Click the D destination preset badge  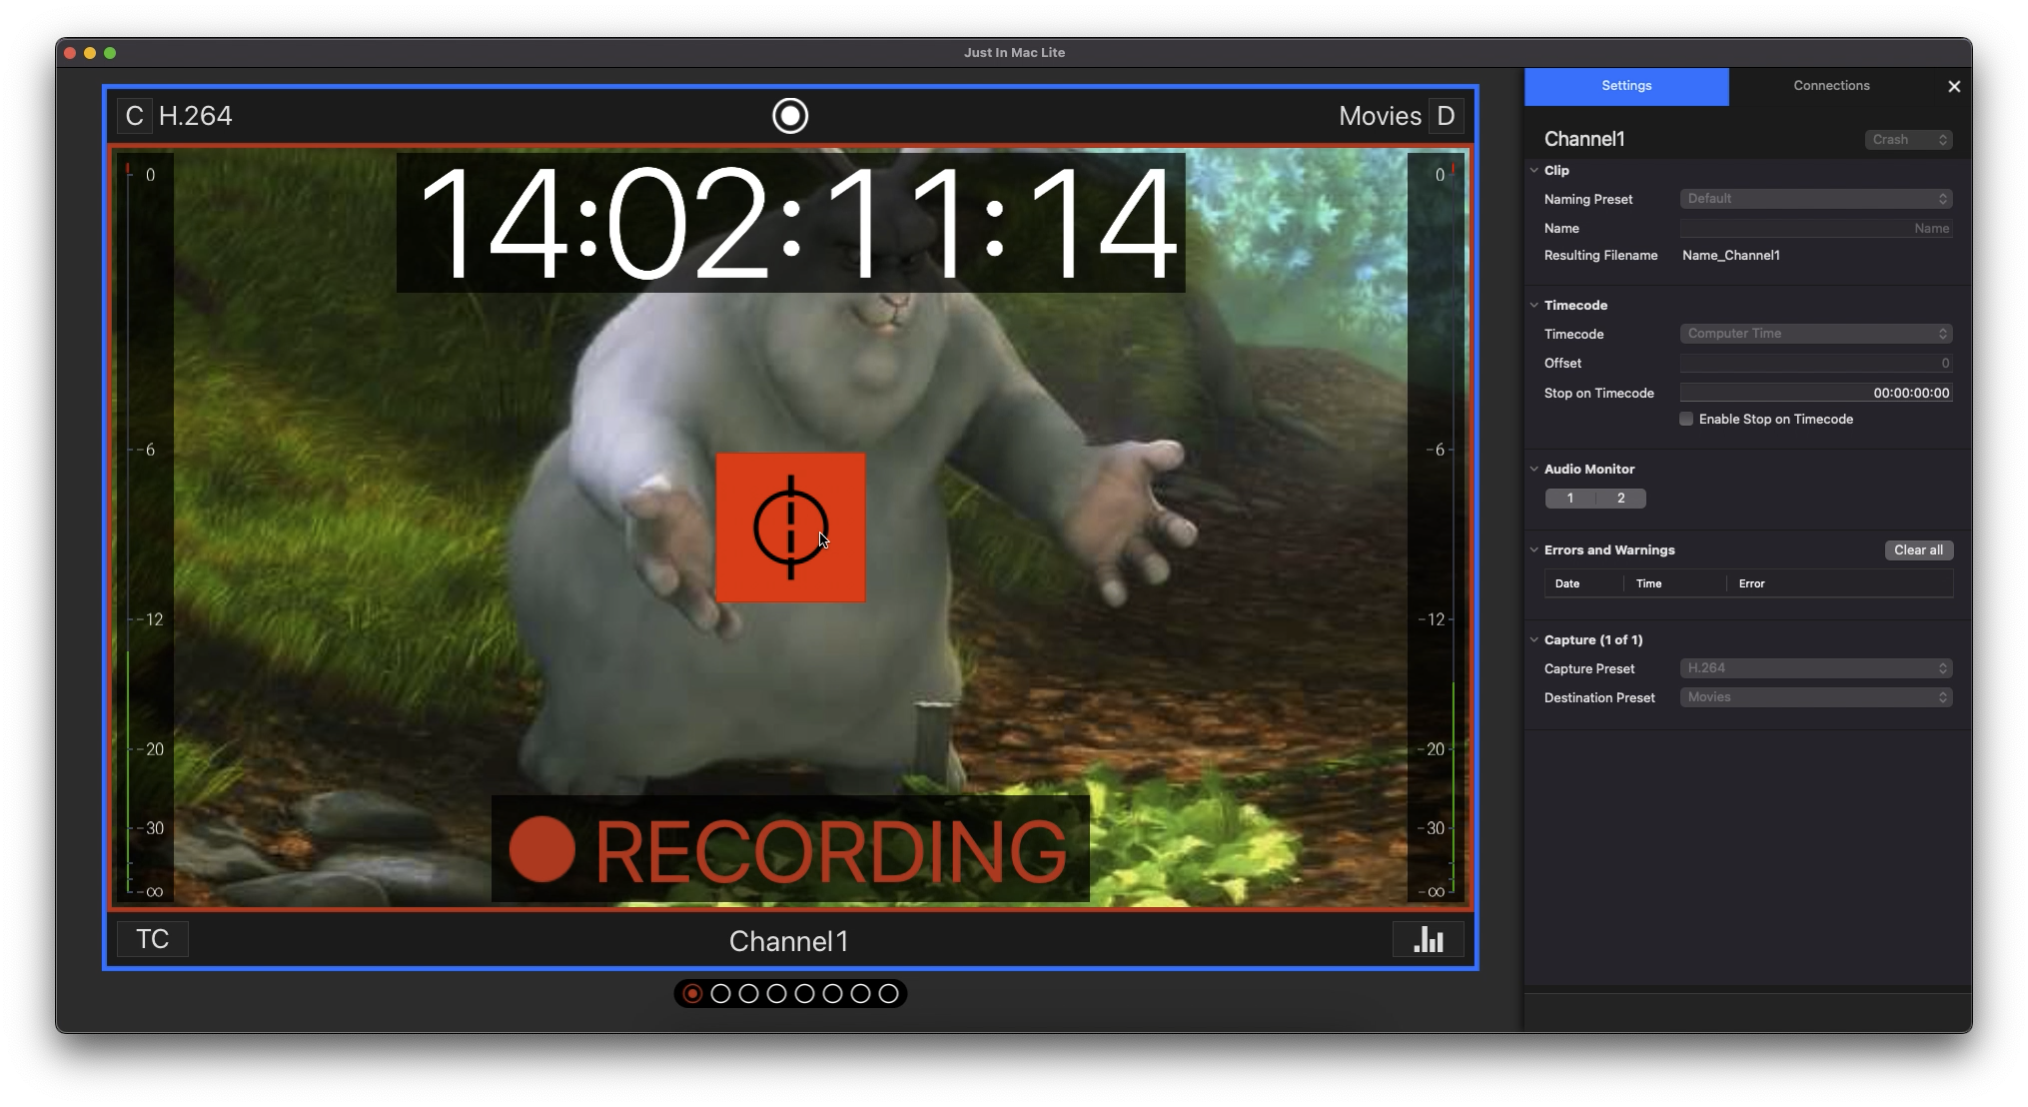pyautogui.click(x=1446, y=116)
